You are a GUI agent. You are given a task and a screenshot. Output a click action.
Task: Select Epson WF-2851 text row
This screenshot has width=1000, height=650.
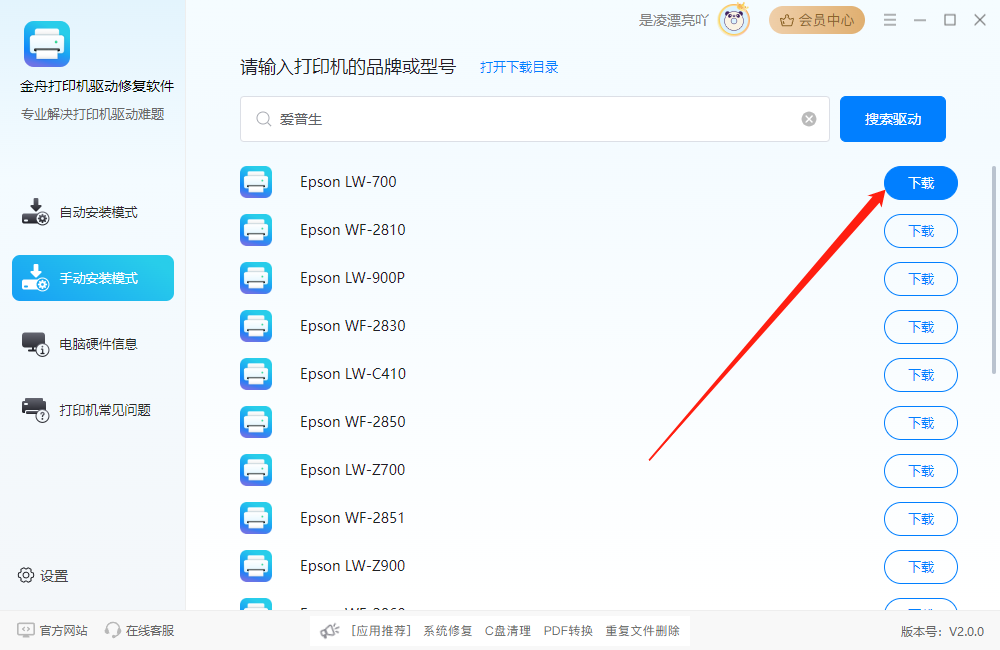352,518
